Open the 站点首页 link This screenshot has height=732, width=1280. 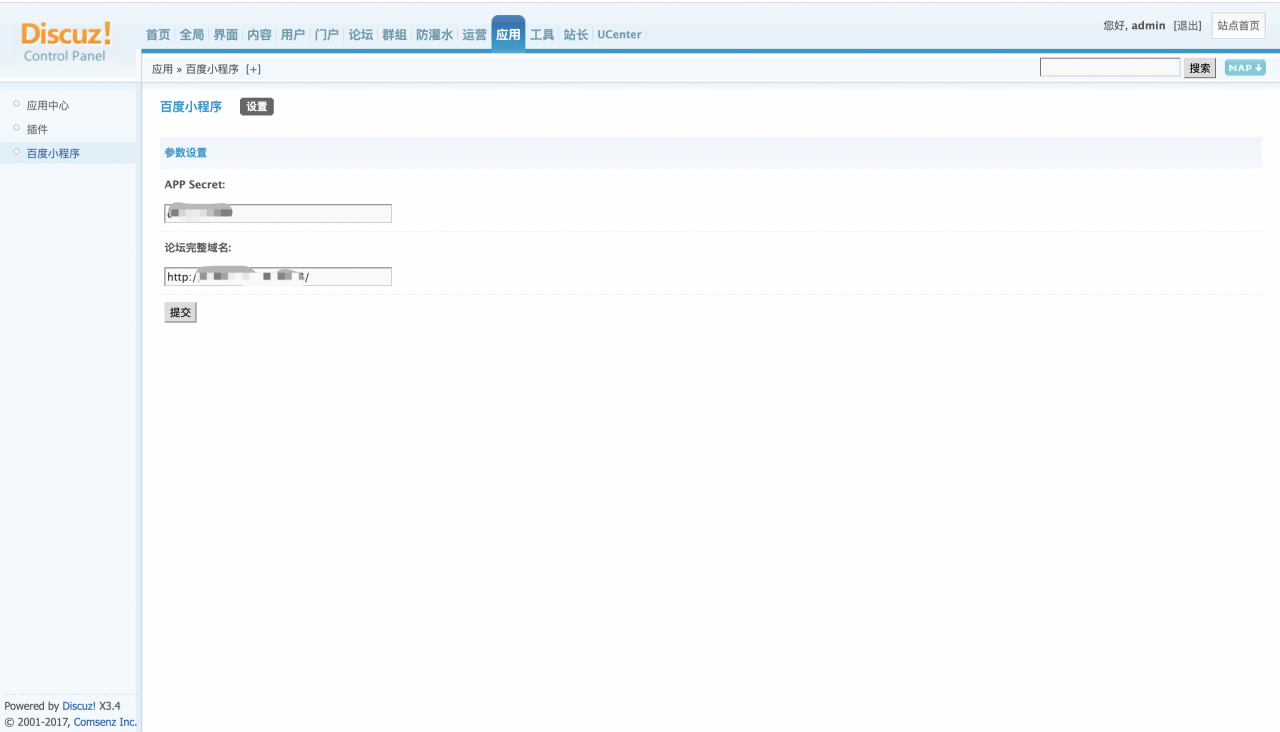[1238, 26]
